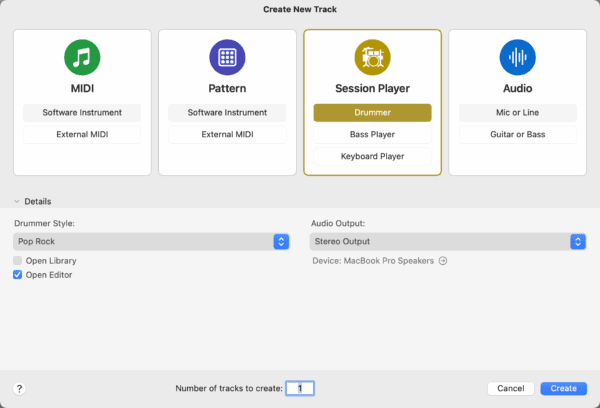Click the blue Audio waveform icon
600x408 pixels.
[517, 58]
